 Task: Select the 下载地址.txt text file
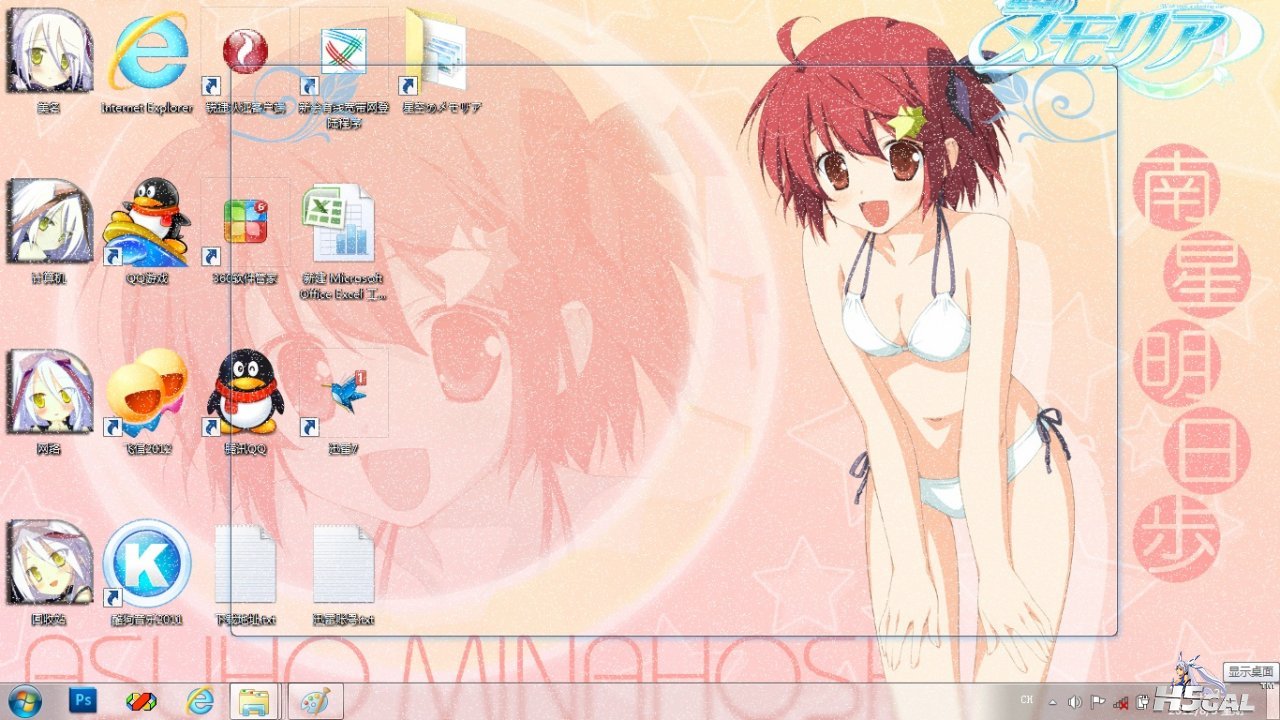tap(245, 573)
